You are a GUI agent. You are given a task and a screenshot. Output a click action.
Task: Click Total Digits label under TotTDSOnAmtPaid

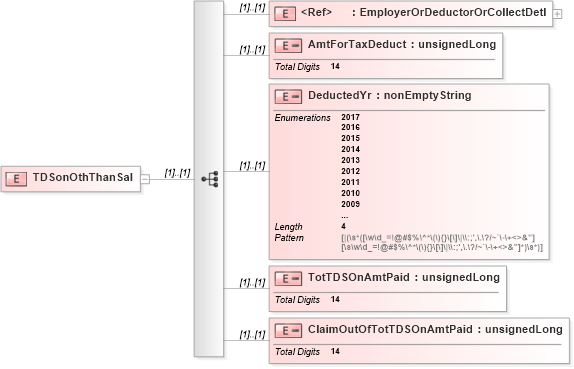pos(297,300)
